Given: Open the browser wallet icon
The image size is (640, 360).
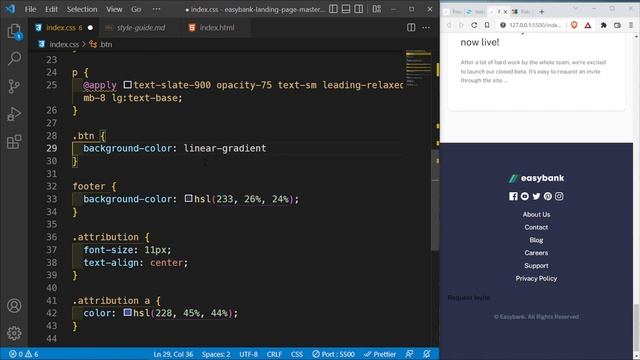Looking at the screenshot, I should [x=617, y=25].
